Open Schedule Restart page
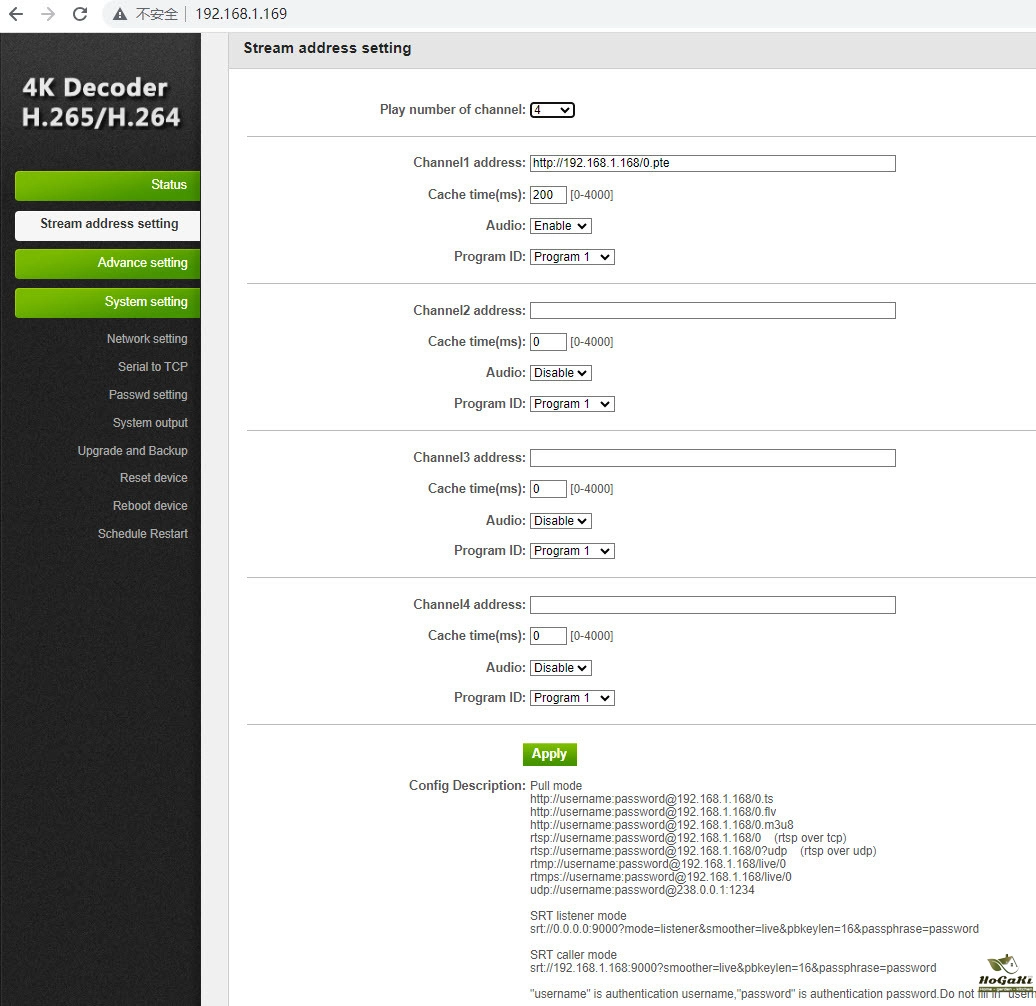 click(x=142, y=534)
